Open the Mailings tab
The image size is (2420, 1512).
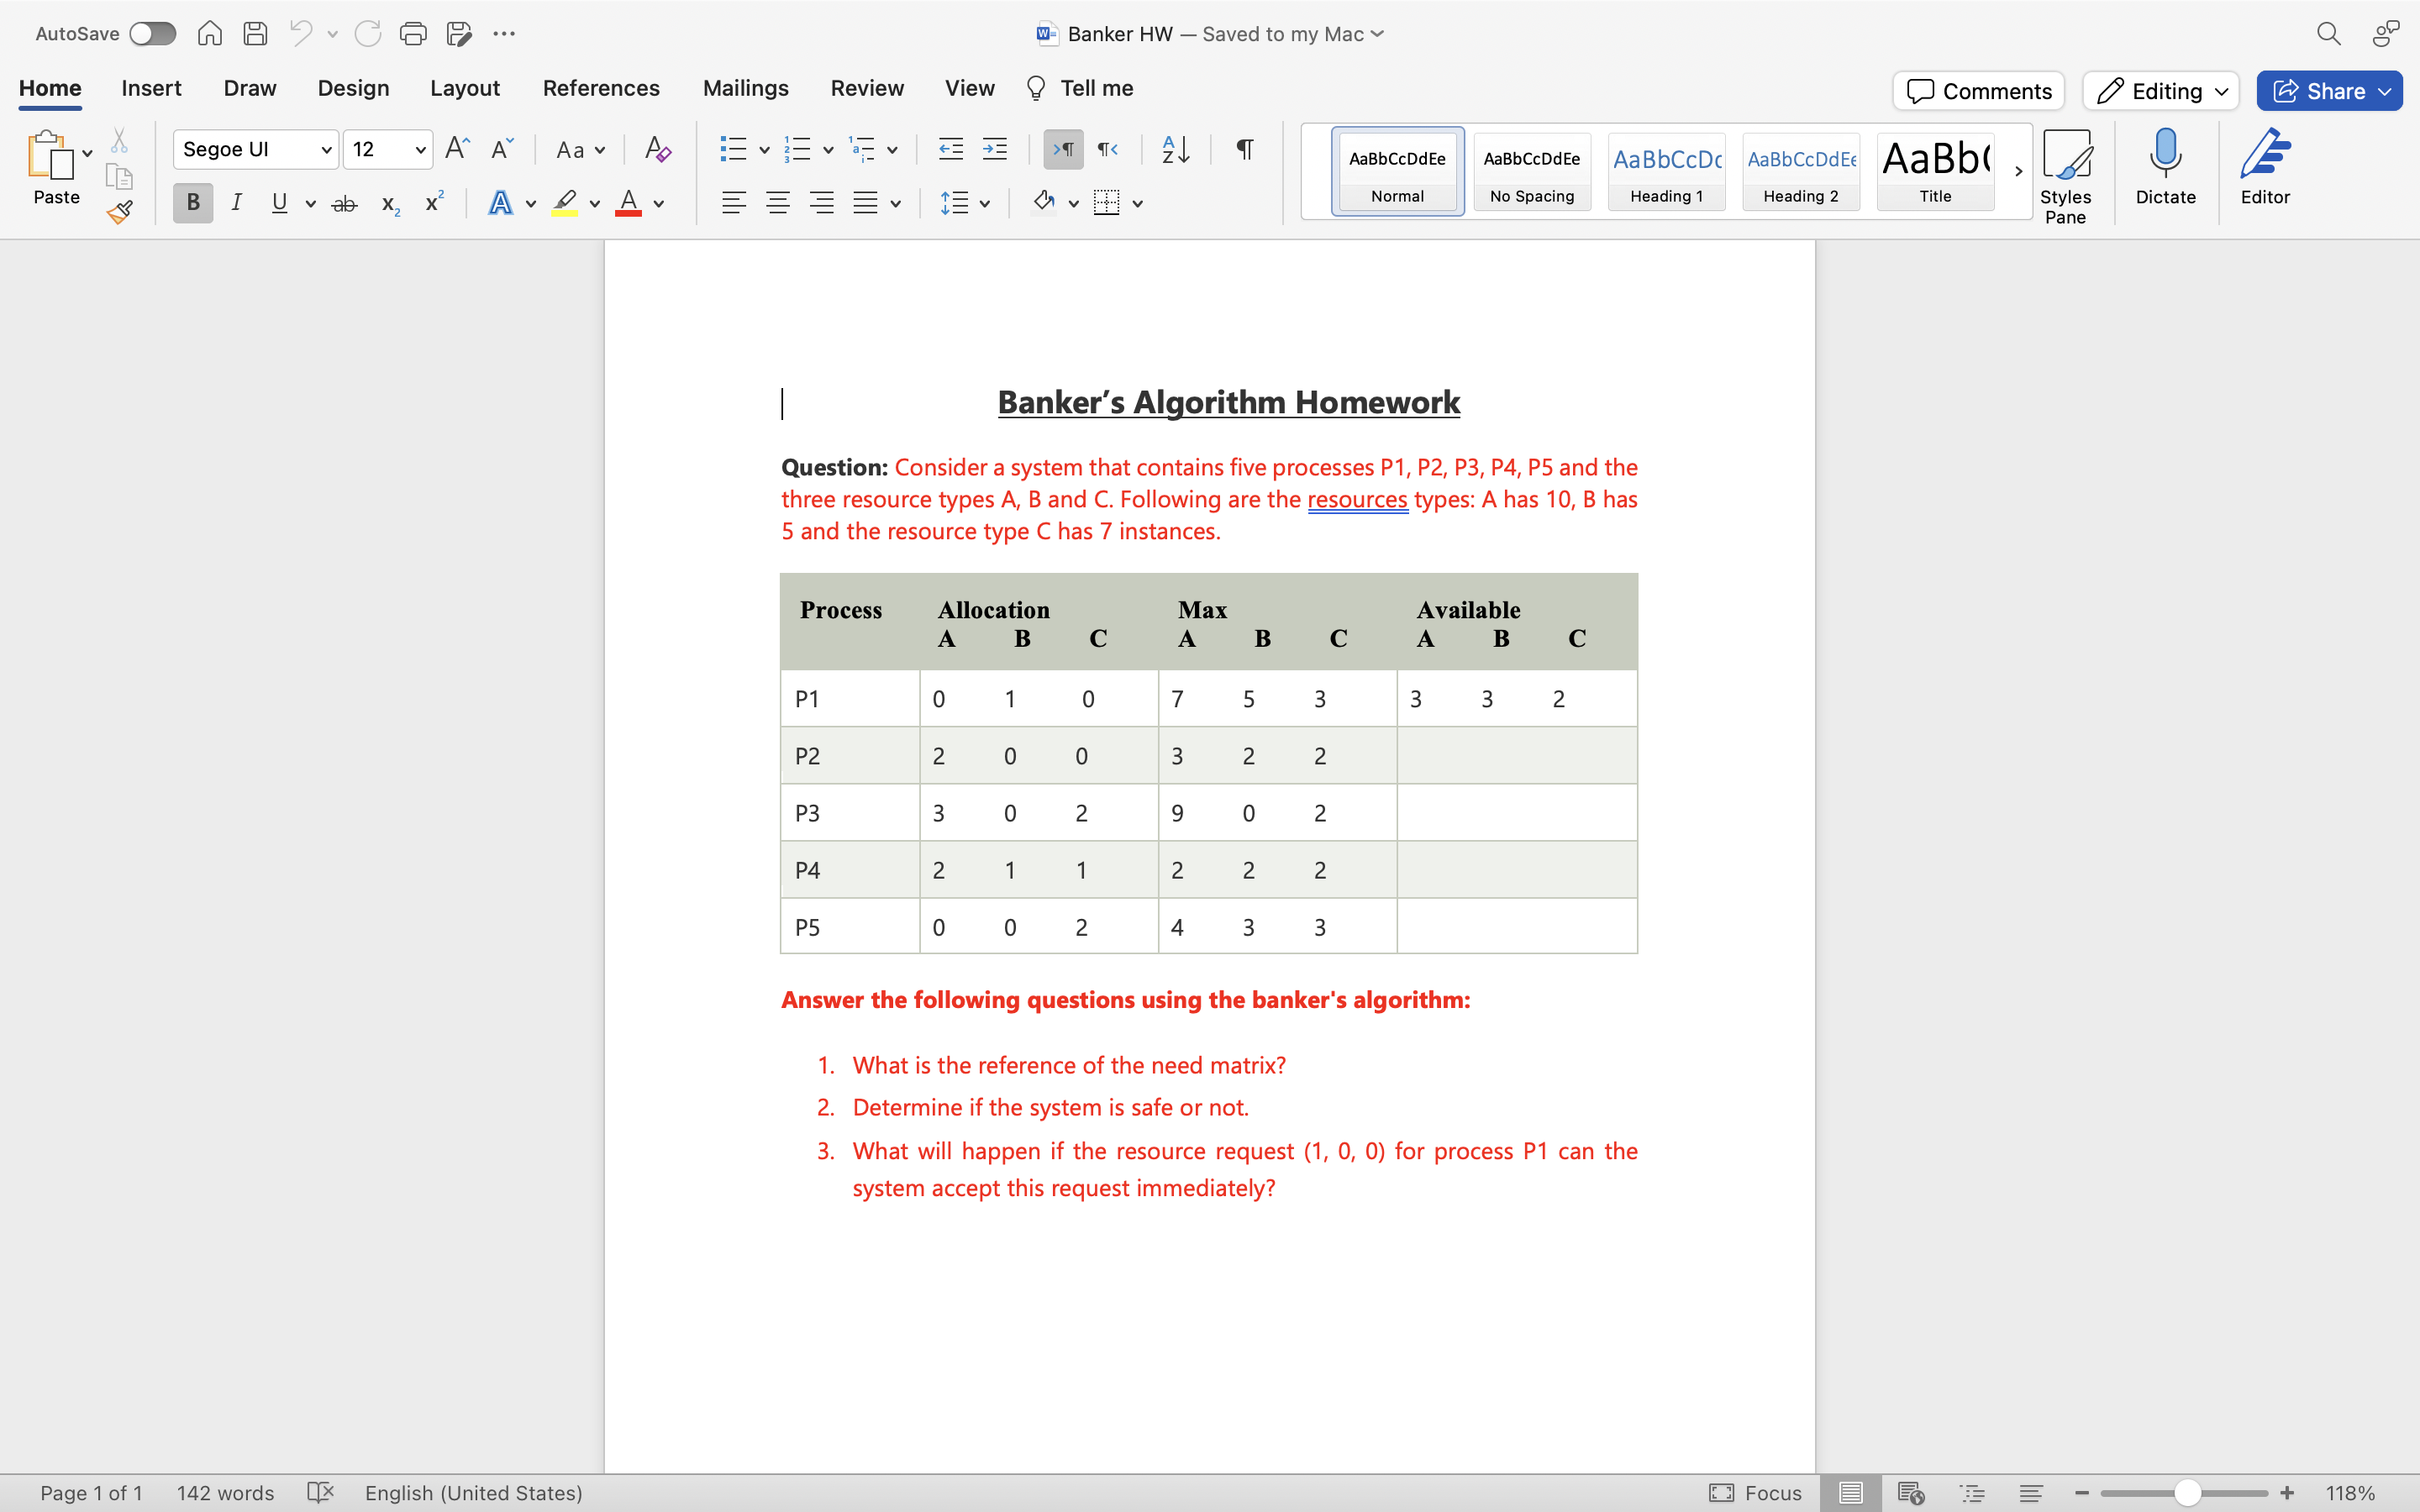click(745, 88)
